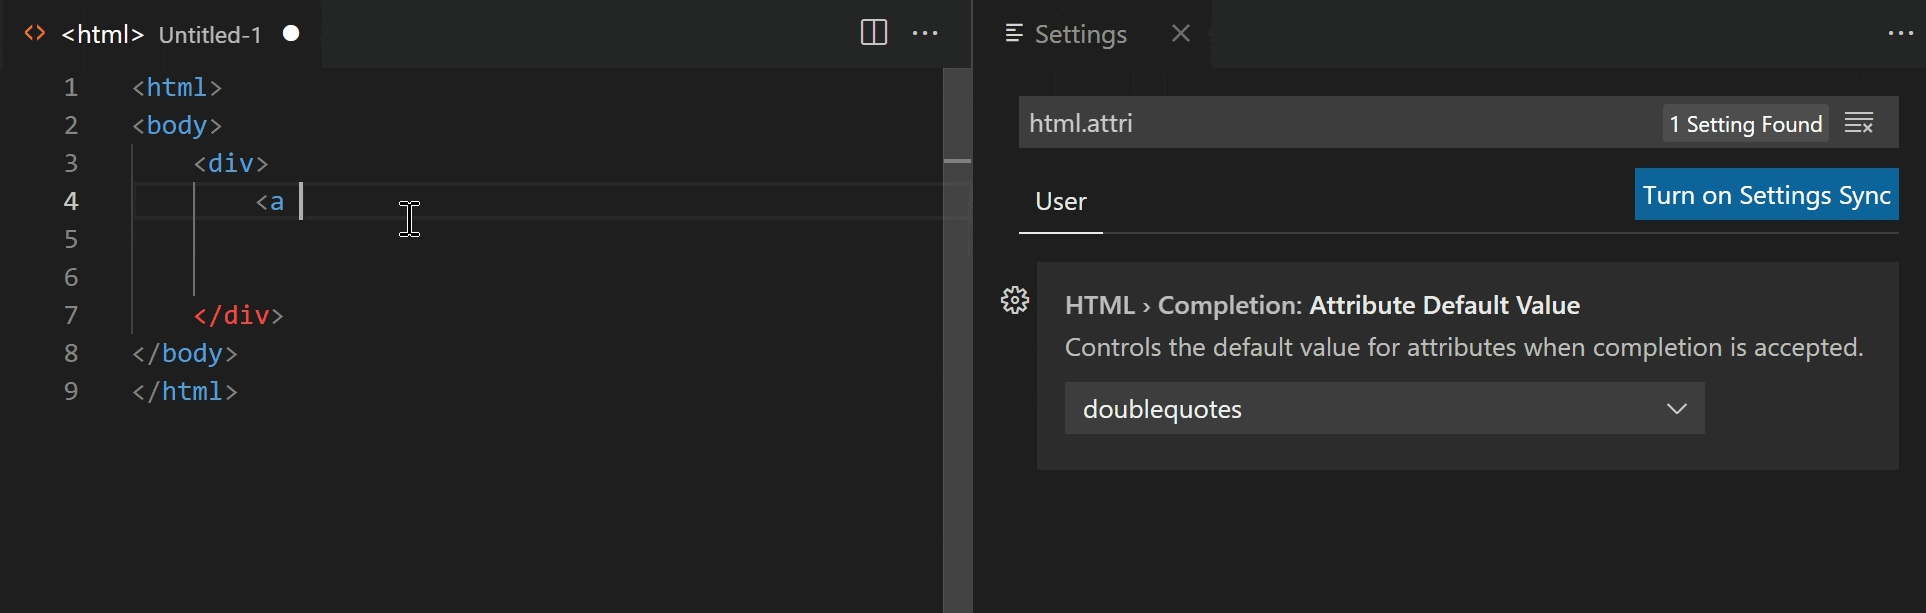Click line number 4 in the gutter
1926x613 pixels.
tap(71, 201)
